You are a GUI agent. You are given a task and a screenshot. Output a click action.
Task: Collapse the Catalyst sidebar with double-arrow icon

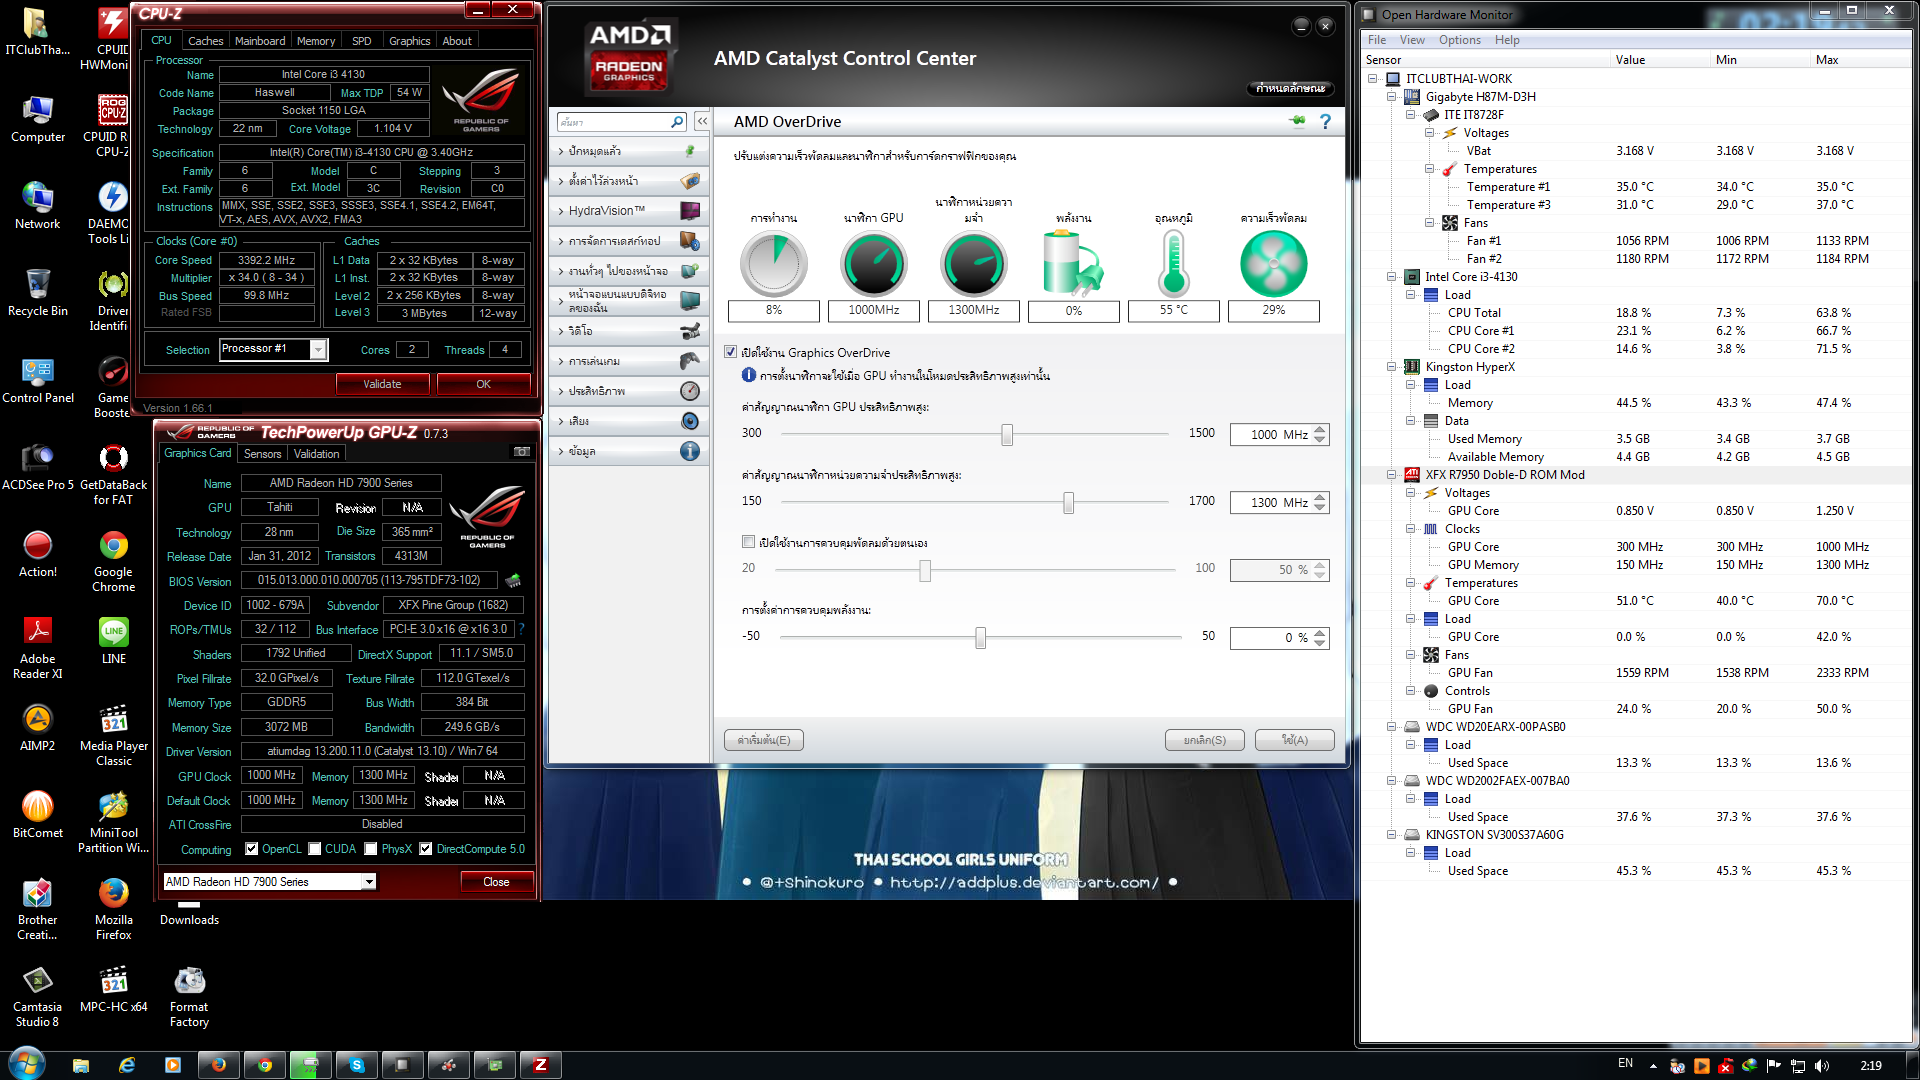point(702,122)
